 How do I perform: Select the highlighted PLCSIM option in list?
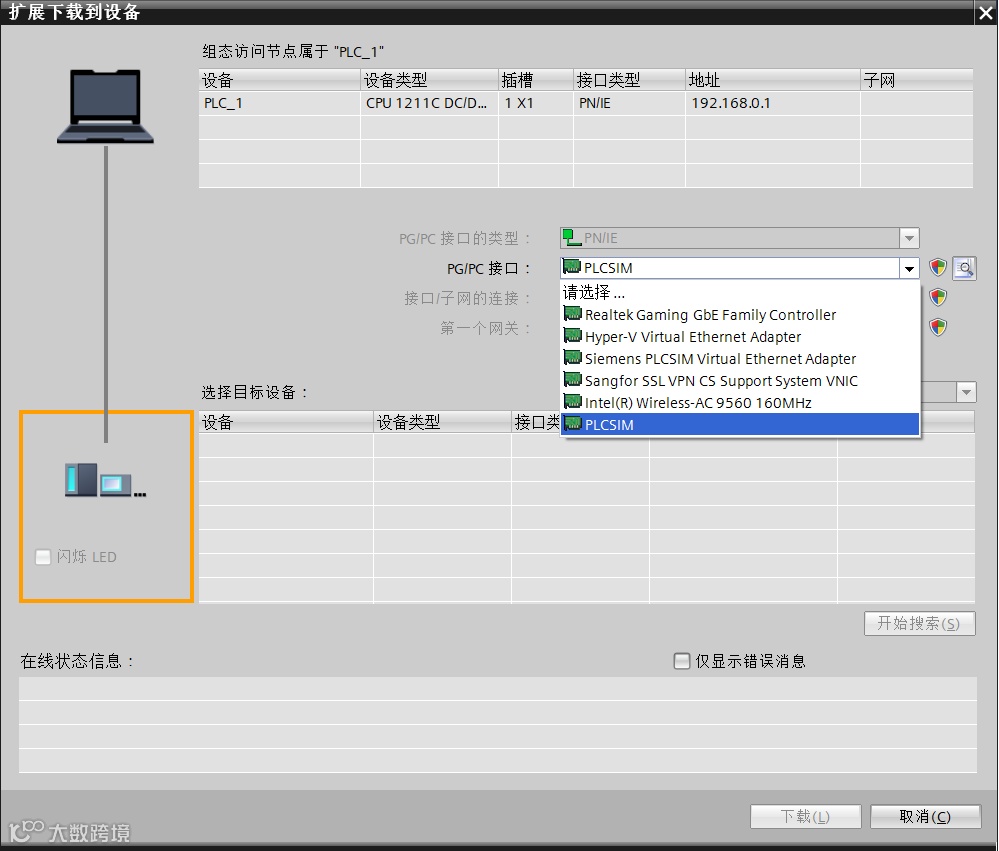740,424
